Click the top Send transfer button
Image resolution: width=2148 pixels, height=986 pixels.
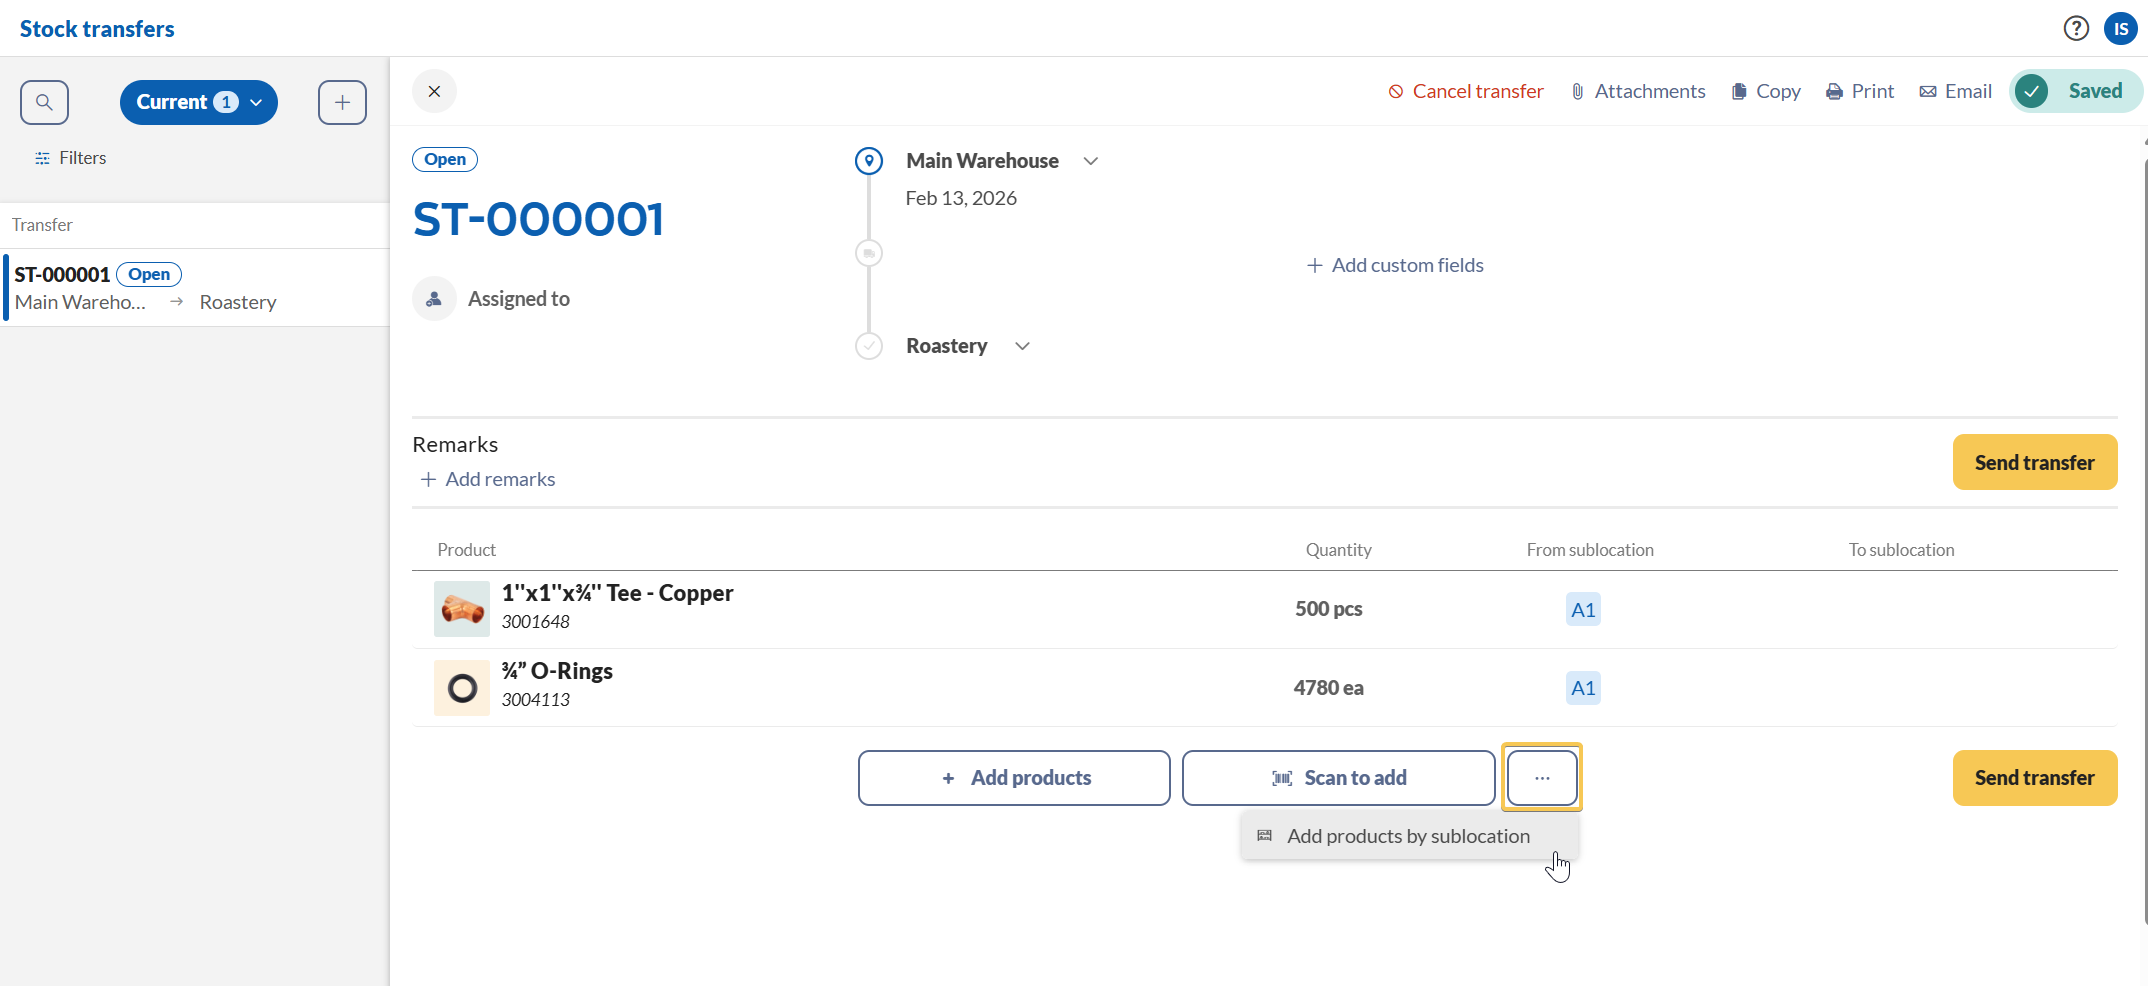(2034, 462)
